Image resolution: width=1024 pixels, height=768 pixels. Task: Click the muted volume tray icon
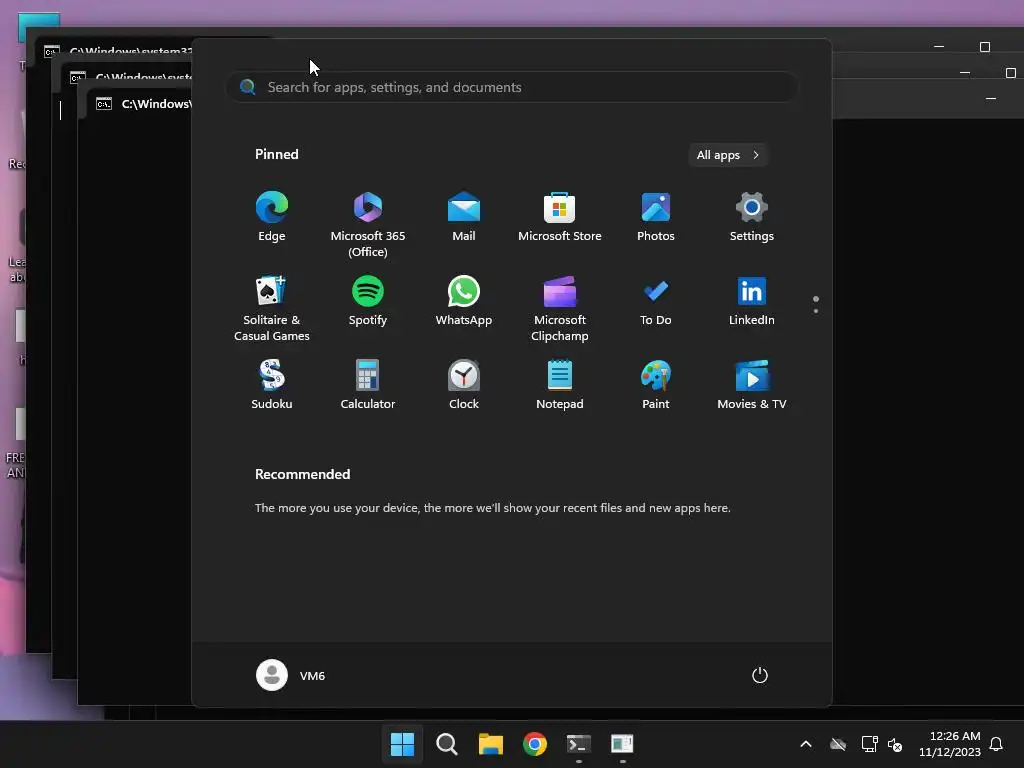(x=895, y=744)
